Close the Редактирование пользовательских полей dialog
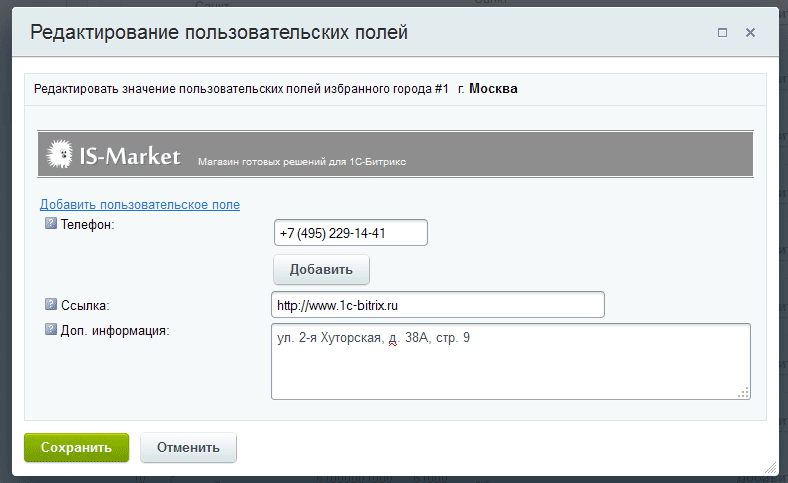Viewport: 788px width, 483px height. coord(750,33)
